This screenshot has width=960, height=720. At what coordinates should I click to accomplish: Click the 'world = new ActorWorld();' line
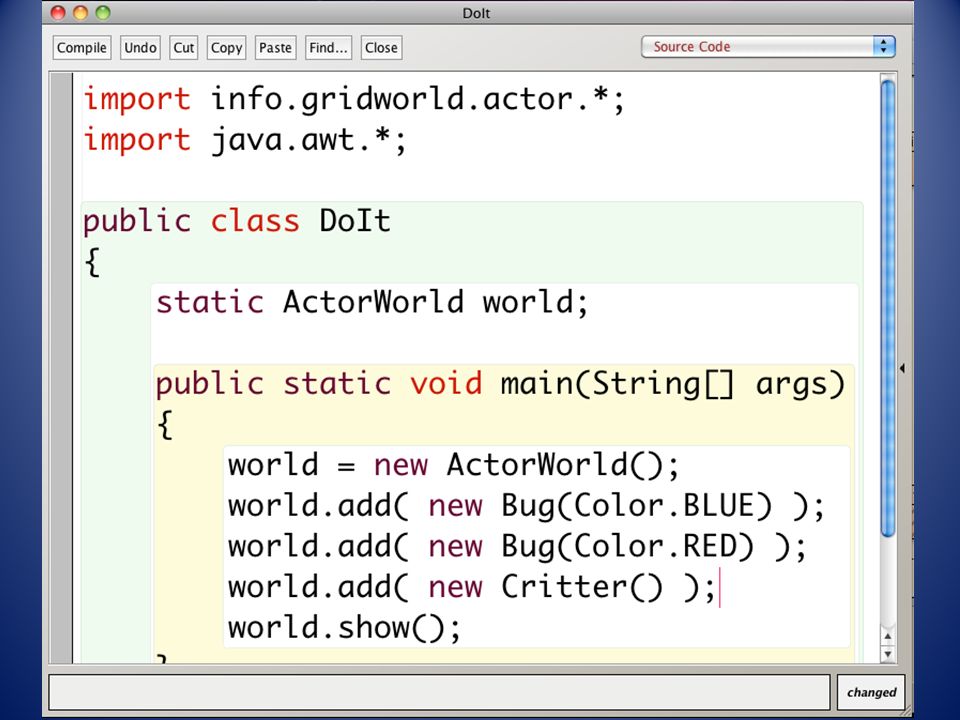point(454,465)
